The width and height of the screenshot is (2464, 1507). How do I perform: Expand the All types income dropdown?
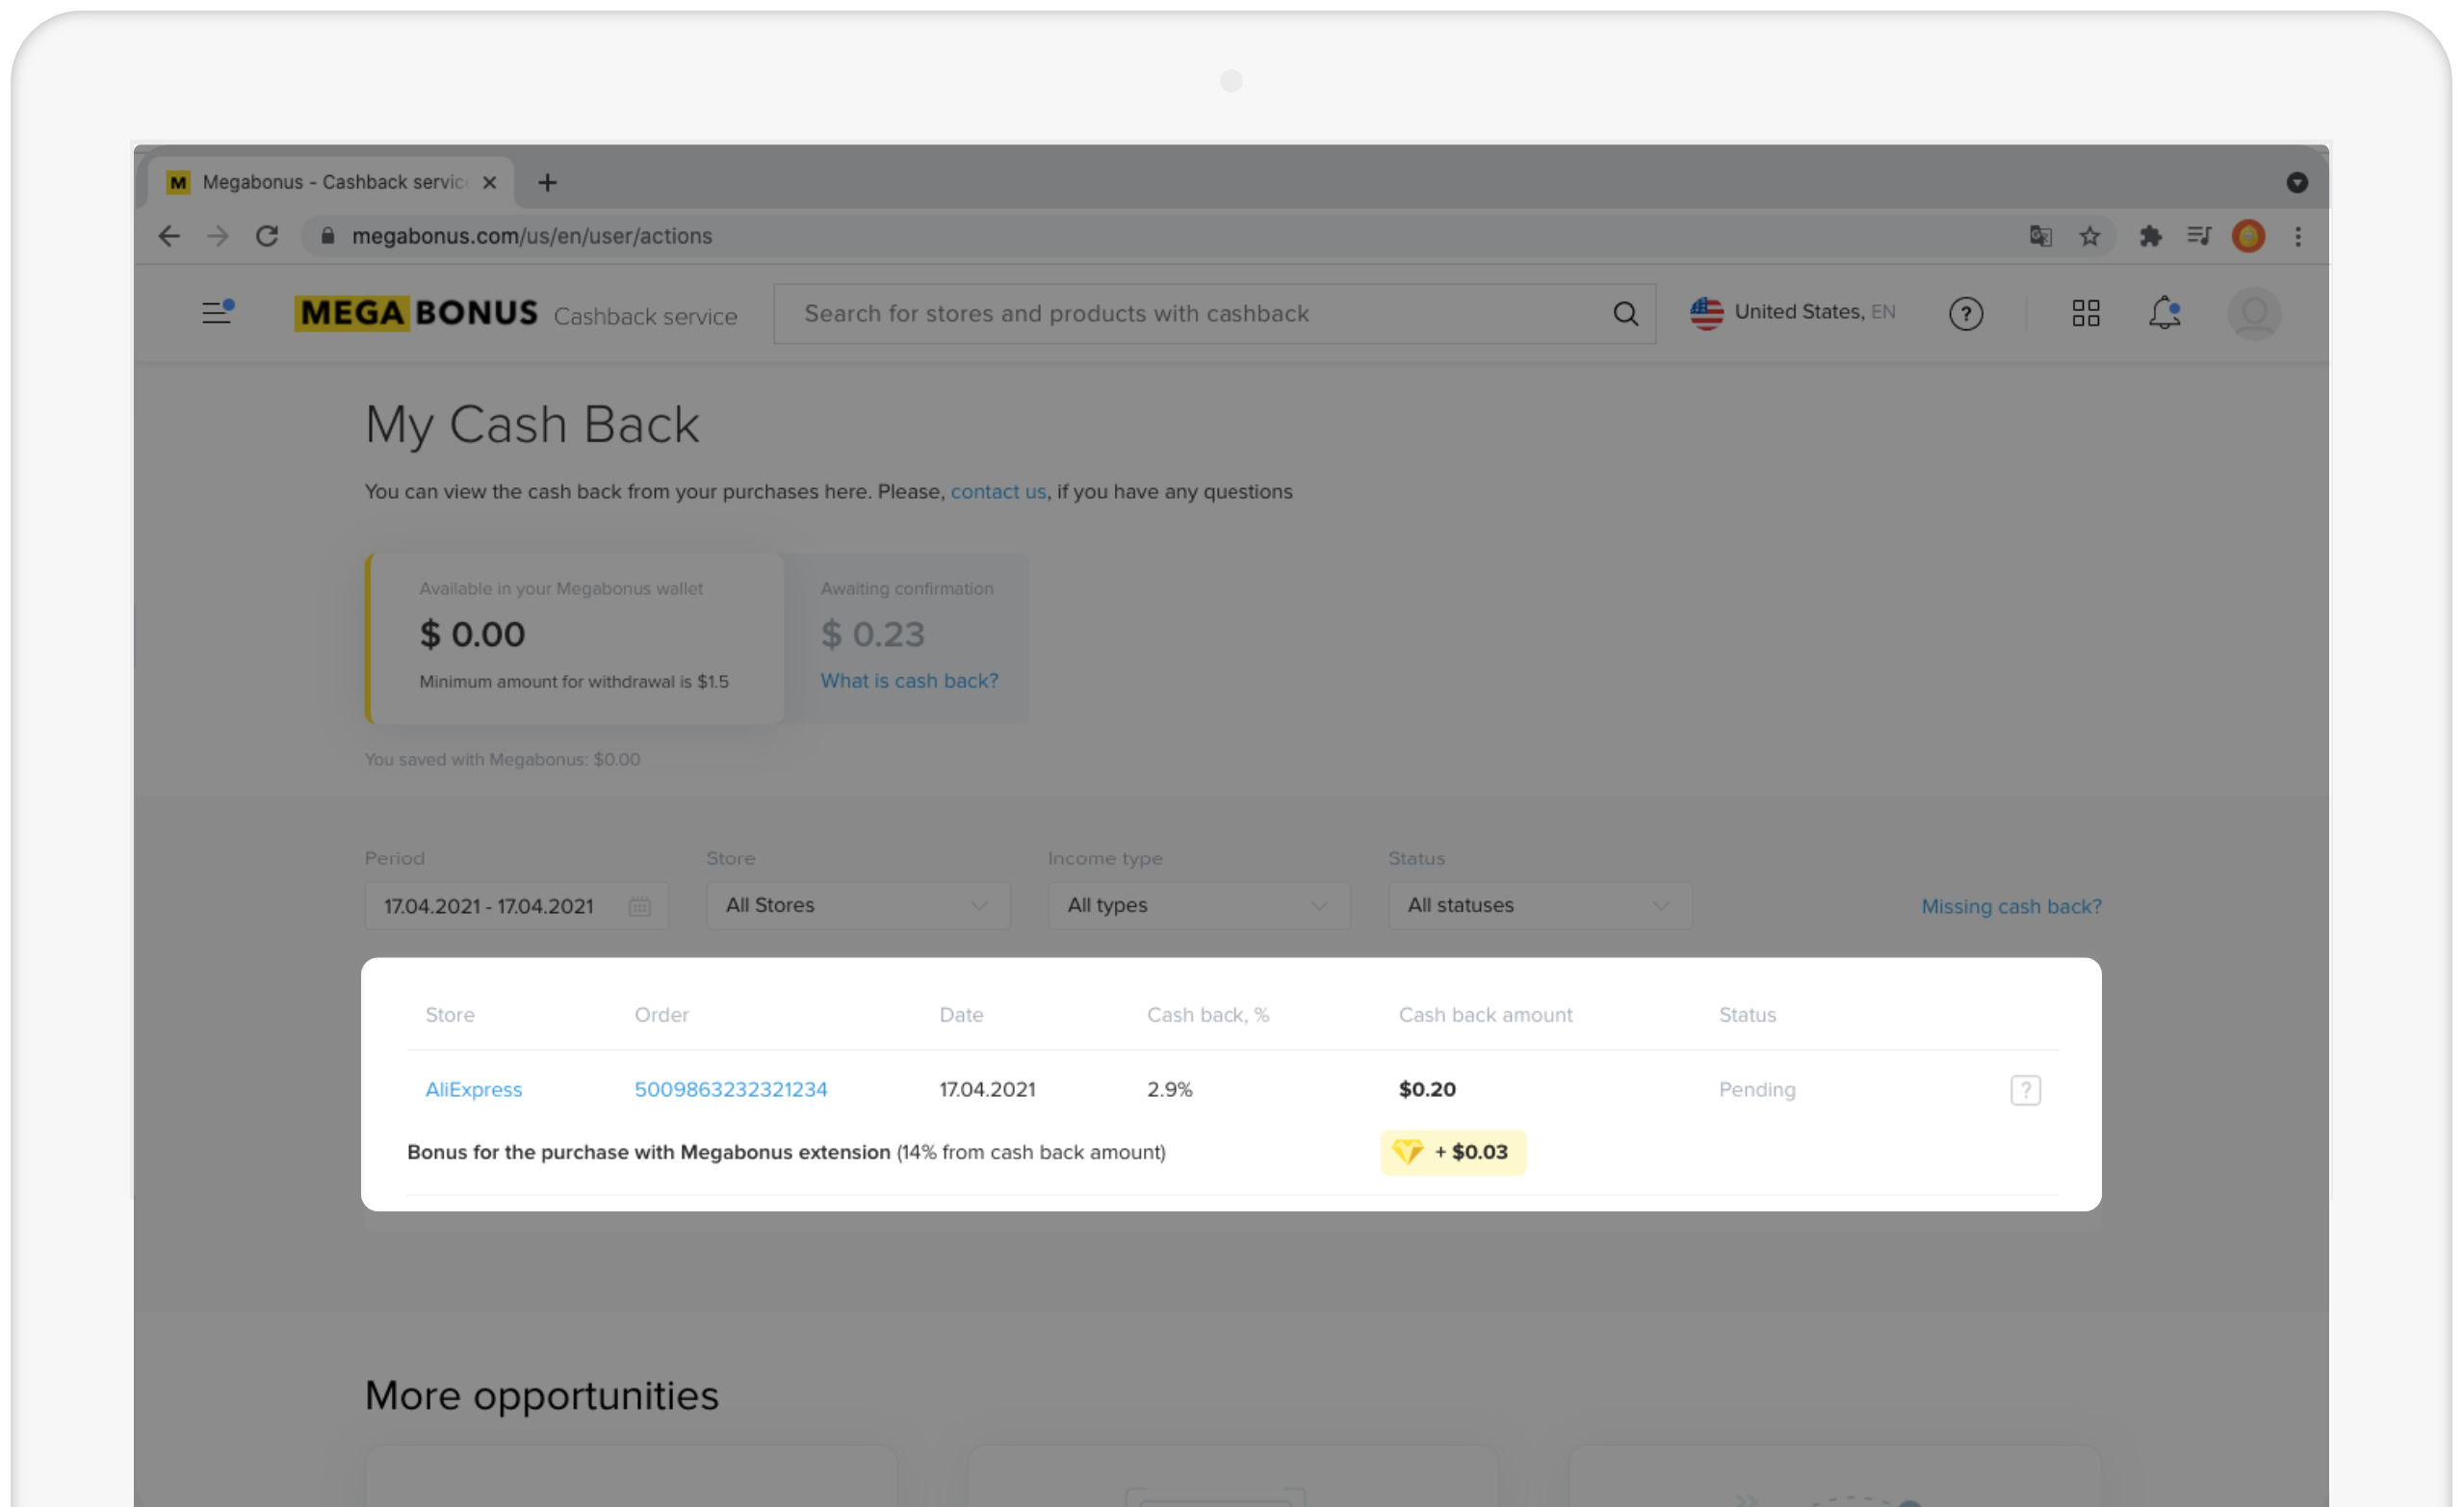tap(1198, 906)
